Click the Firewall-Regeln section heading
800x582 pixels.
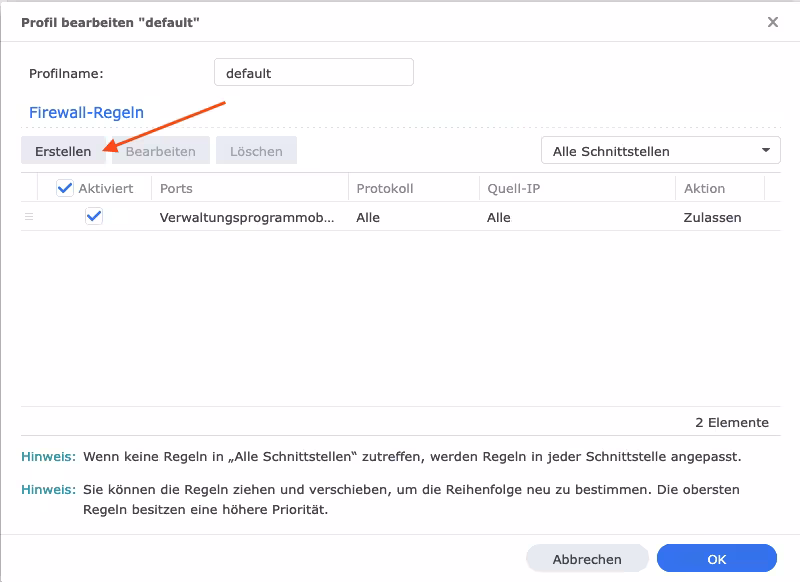[86, 112]
